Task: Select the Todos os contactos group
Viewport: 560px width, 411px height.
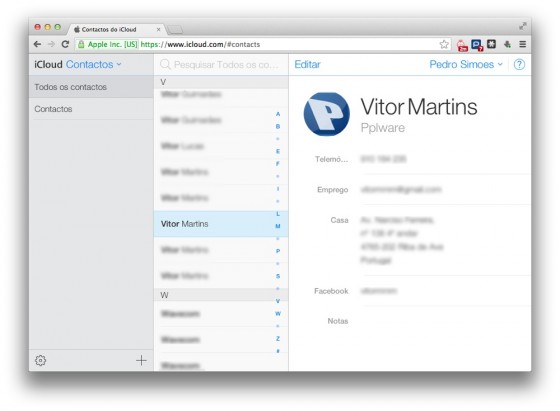Action: (x=91, y=87)
